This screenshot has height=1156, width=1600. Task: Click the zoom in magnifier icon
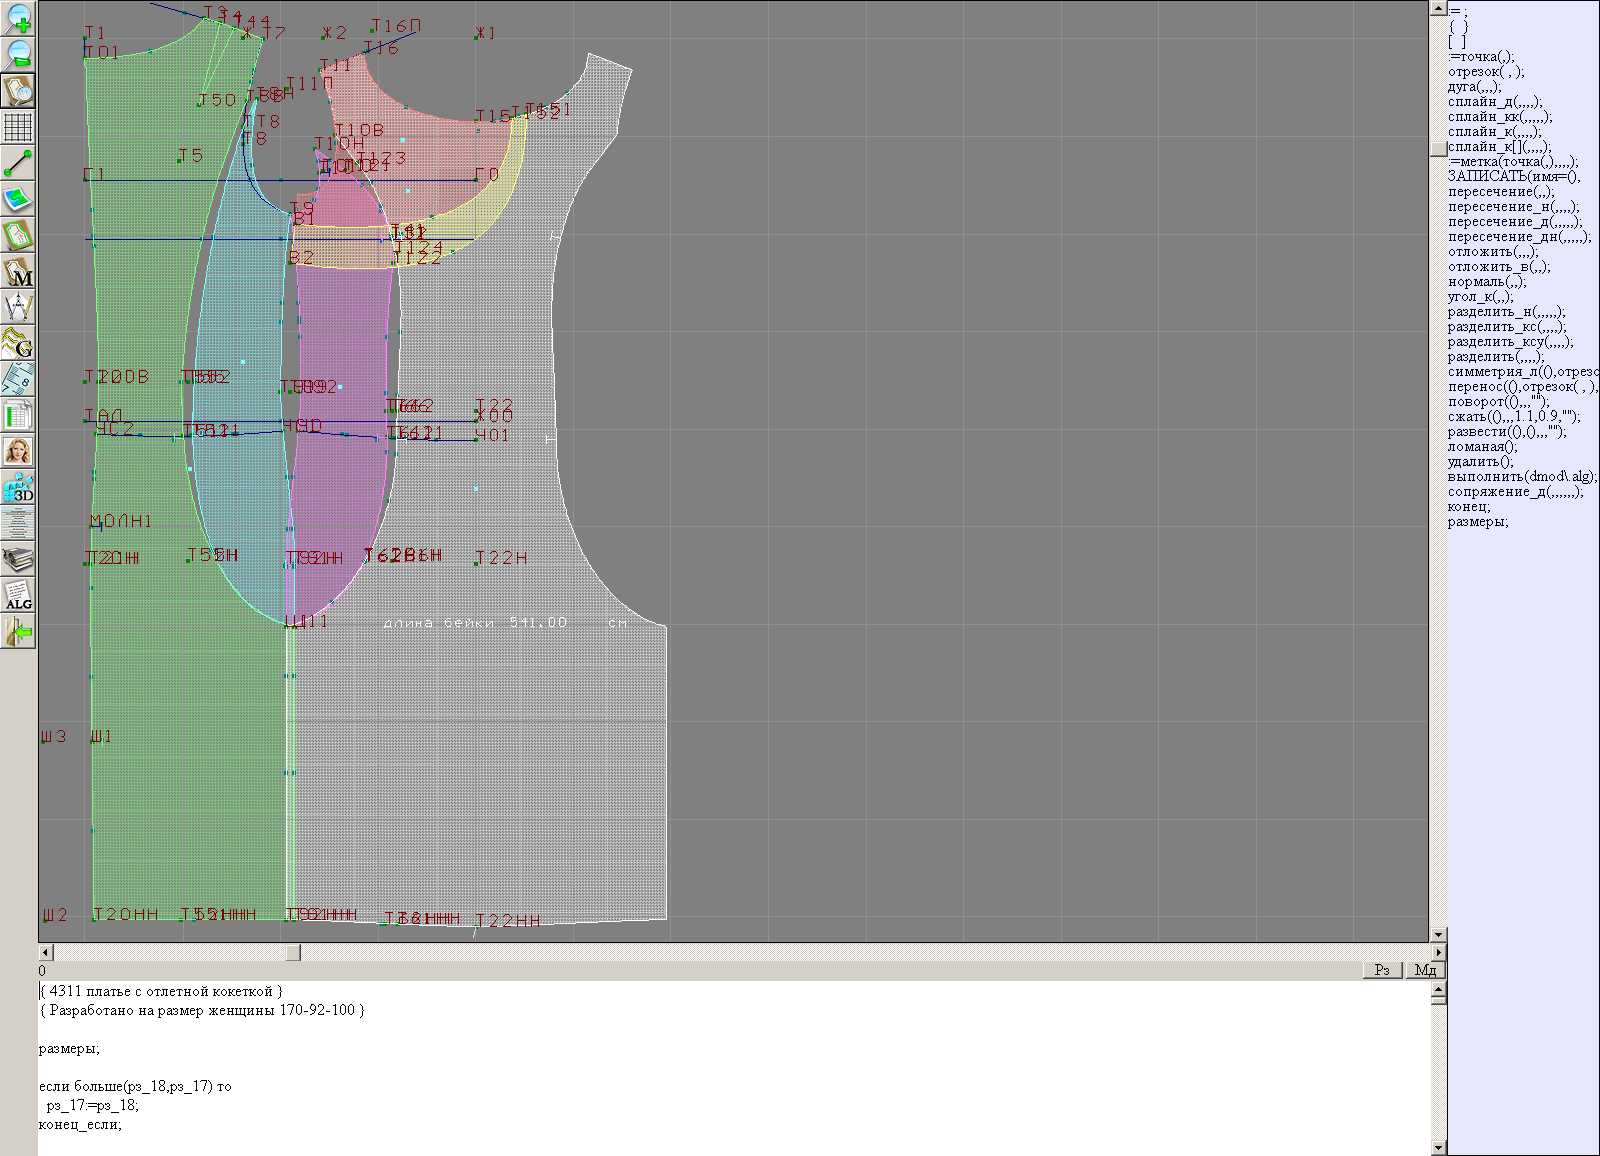18,19
